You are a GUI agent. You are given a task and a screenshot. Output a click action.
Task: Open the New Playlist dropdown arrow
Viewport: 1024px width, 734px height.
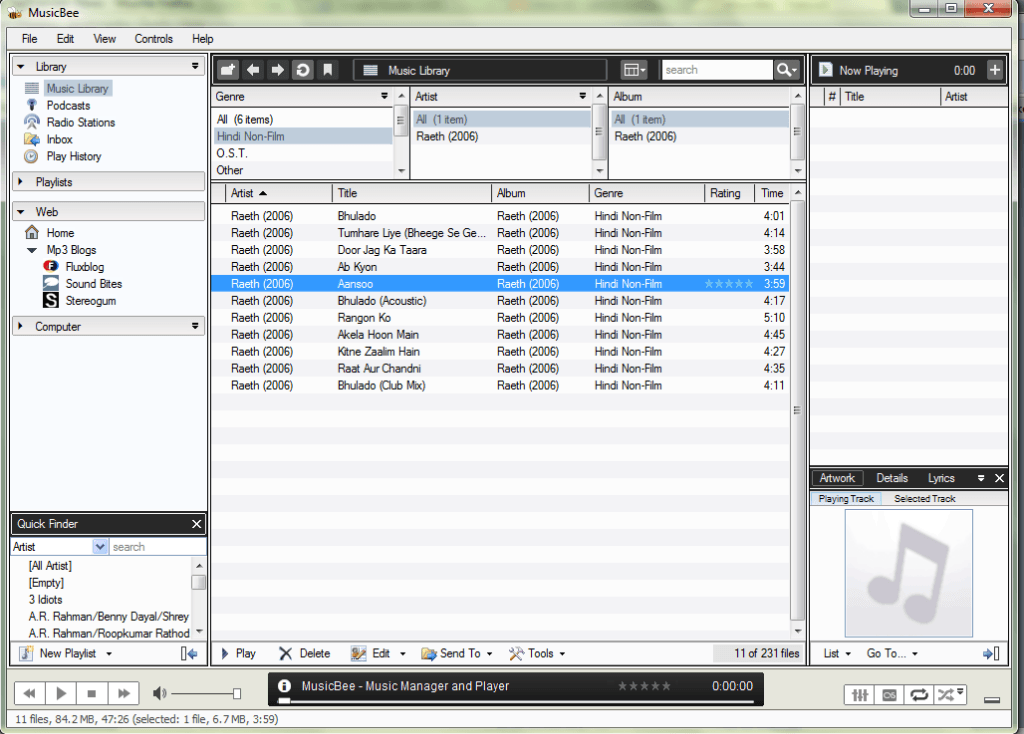[109, 654]
